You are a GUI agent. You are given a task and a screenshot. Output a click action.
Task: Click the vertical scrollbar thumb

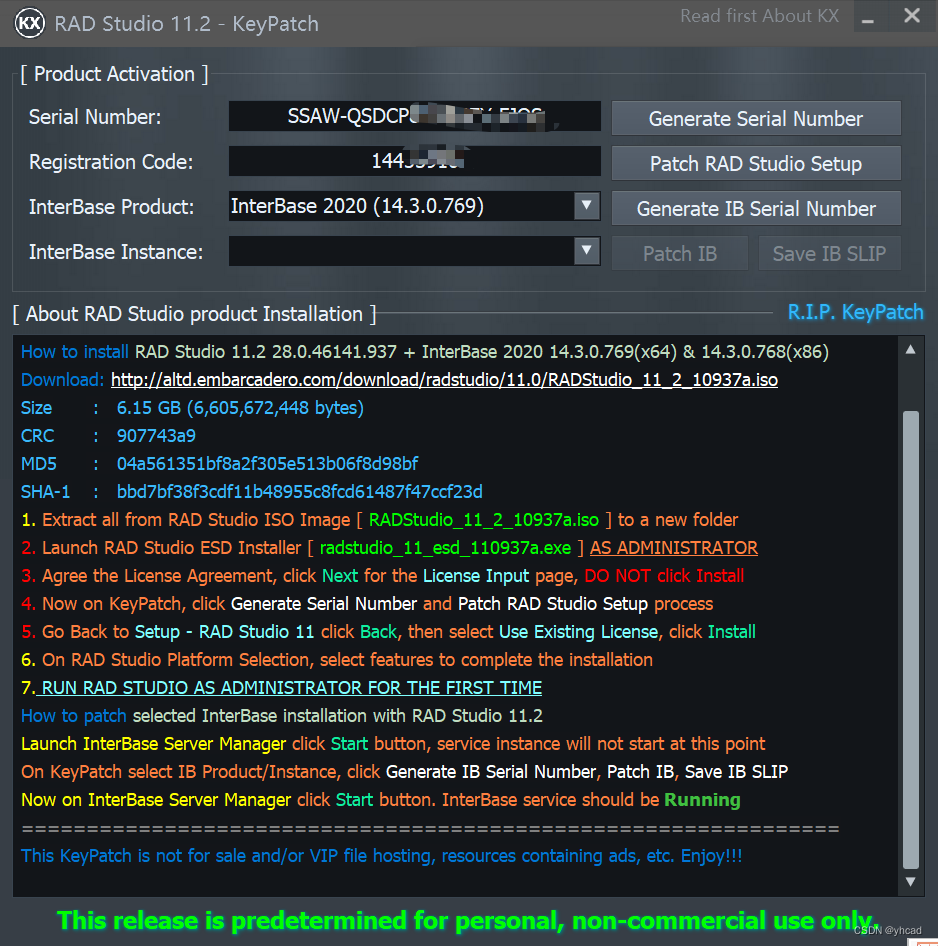tap(911, 640)
